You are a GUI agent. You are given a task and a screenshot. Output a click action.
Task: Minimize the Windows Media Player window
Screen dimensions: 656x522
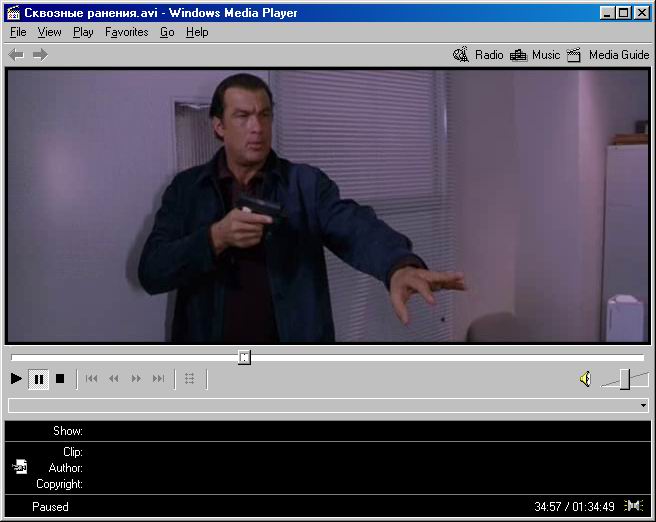pyautogui.click(x=606, y=13)
